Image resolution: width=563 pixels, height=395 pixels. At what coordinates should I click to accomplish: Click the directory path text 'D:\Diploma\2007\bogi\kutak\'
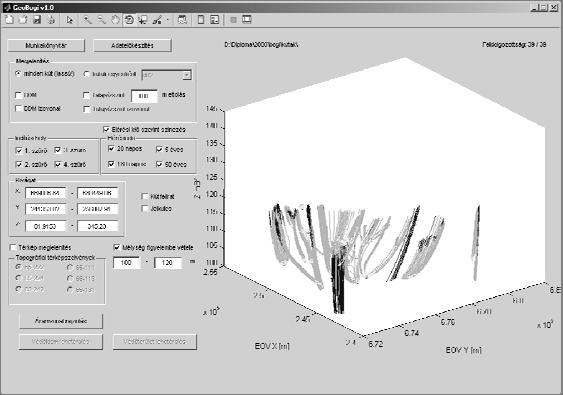tap(261, 45)
